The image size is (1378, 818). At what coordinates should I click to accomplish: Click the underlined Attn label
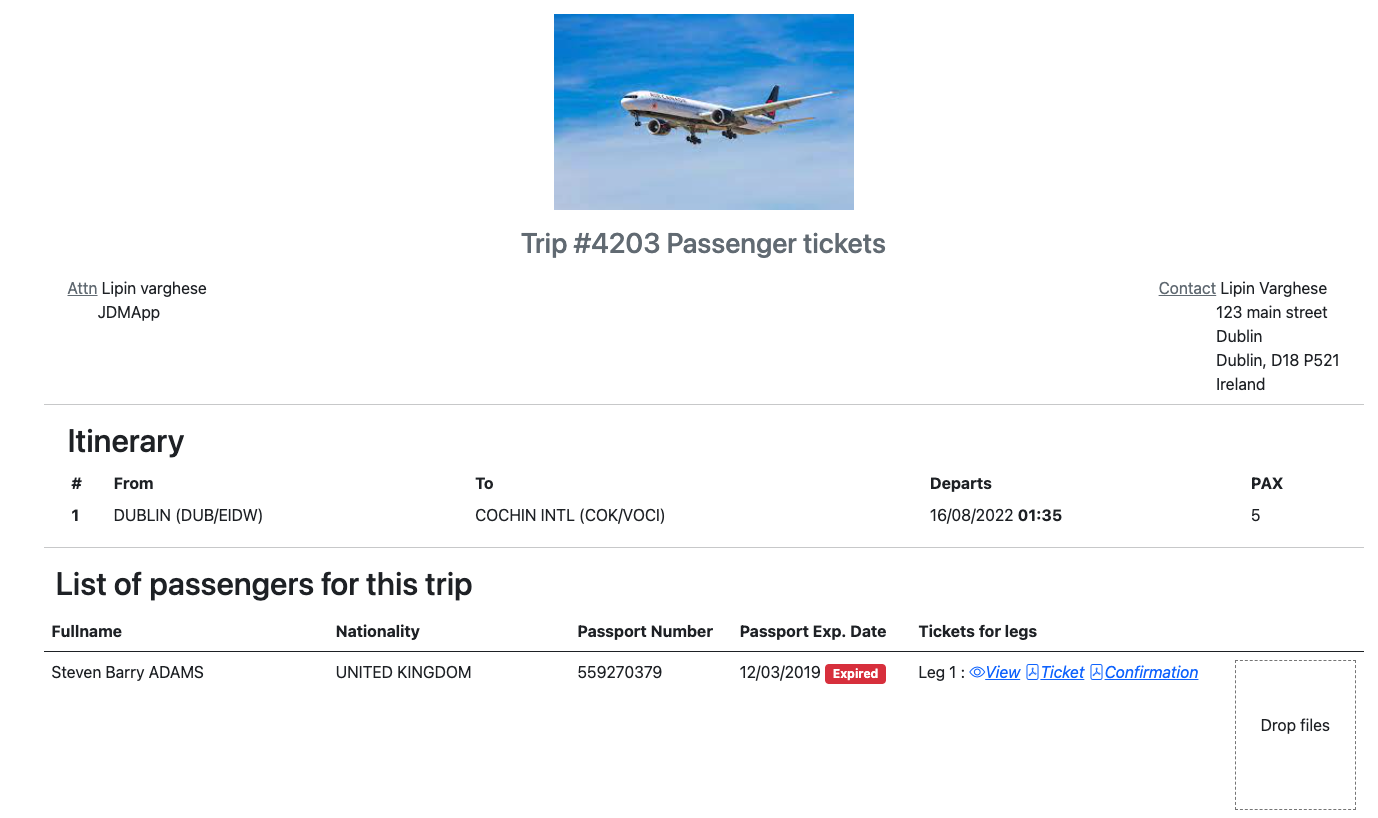point(82,289)
